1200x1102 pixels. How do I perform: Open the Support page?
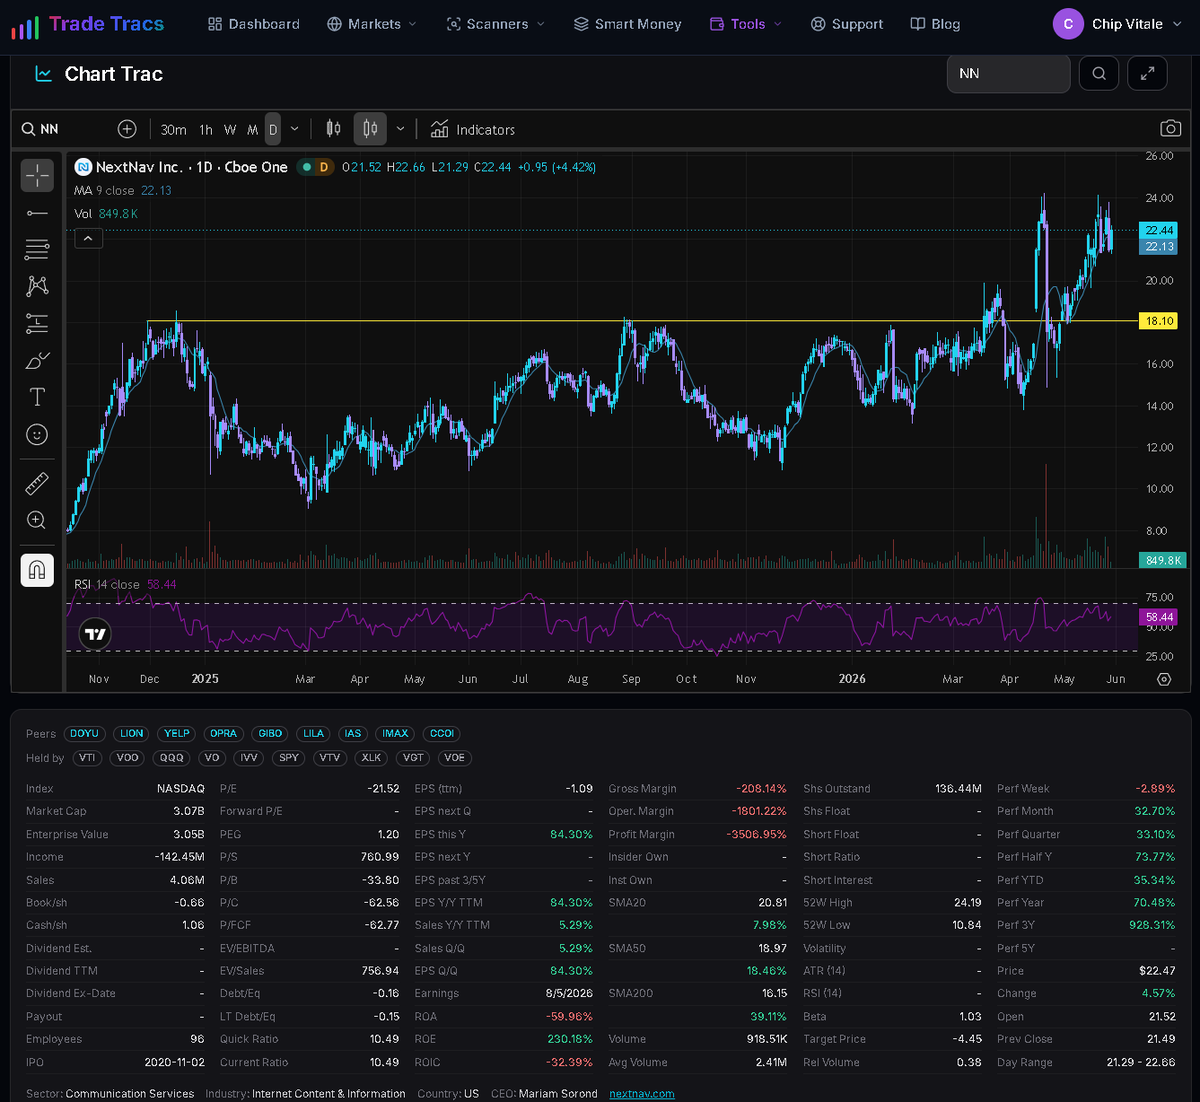[847, 24]
